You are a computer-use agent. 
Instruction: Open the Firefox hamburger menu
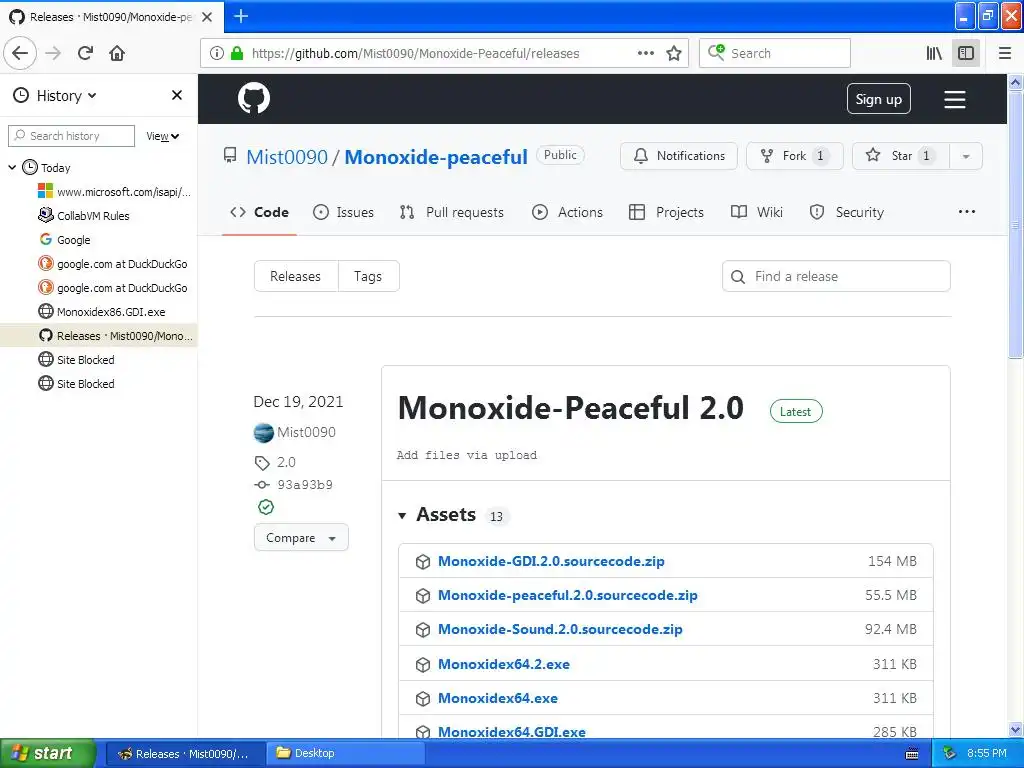point(1004,53)
